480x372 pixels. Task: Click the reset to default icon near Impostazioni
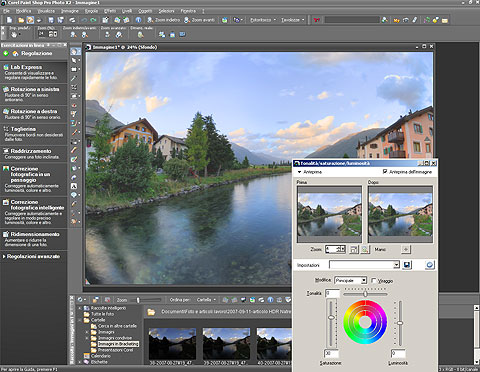[x=430, y=265]
